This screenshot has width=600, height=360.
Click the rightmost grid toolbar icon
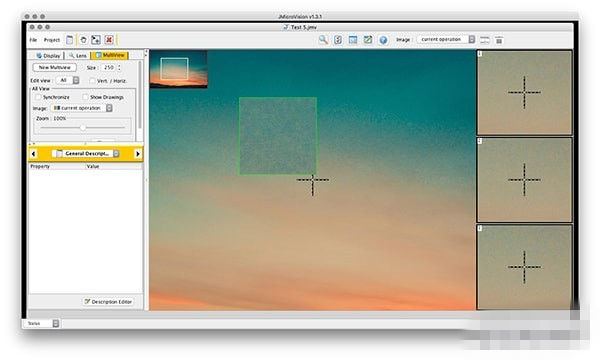tap(499, 40)
